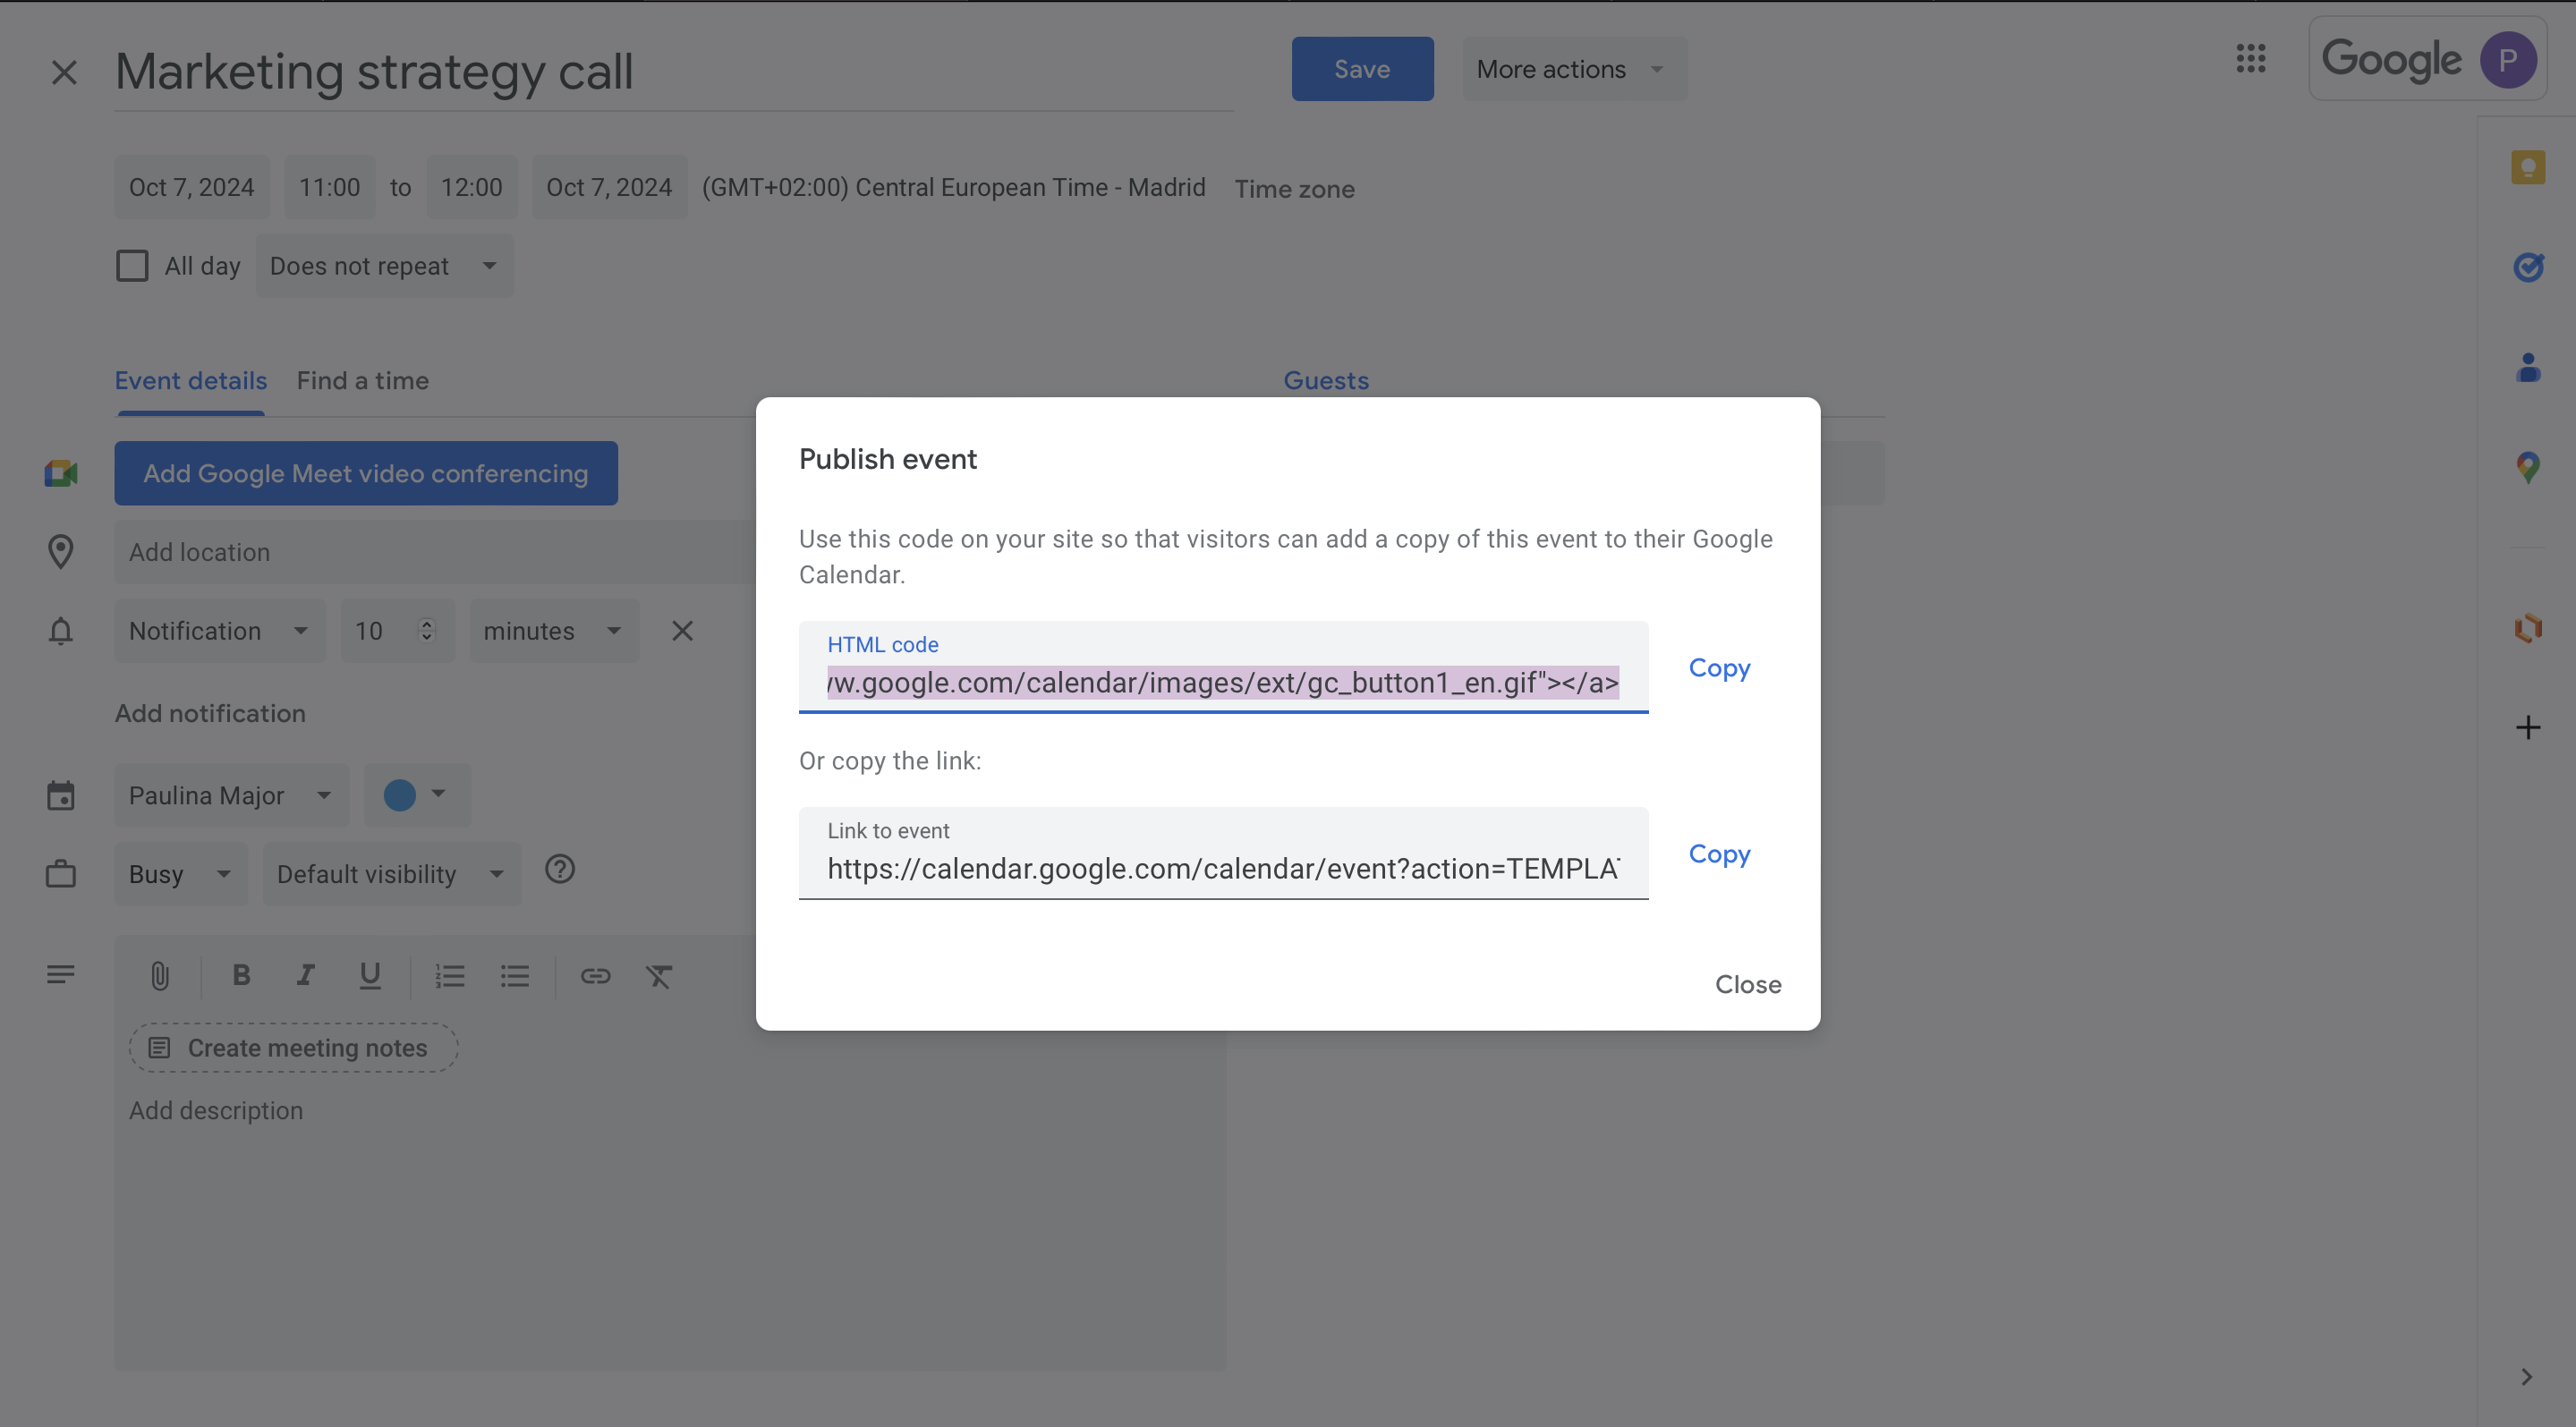Apply italic formatting

click(305, 975)
